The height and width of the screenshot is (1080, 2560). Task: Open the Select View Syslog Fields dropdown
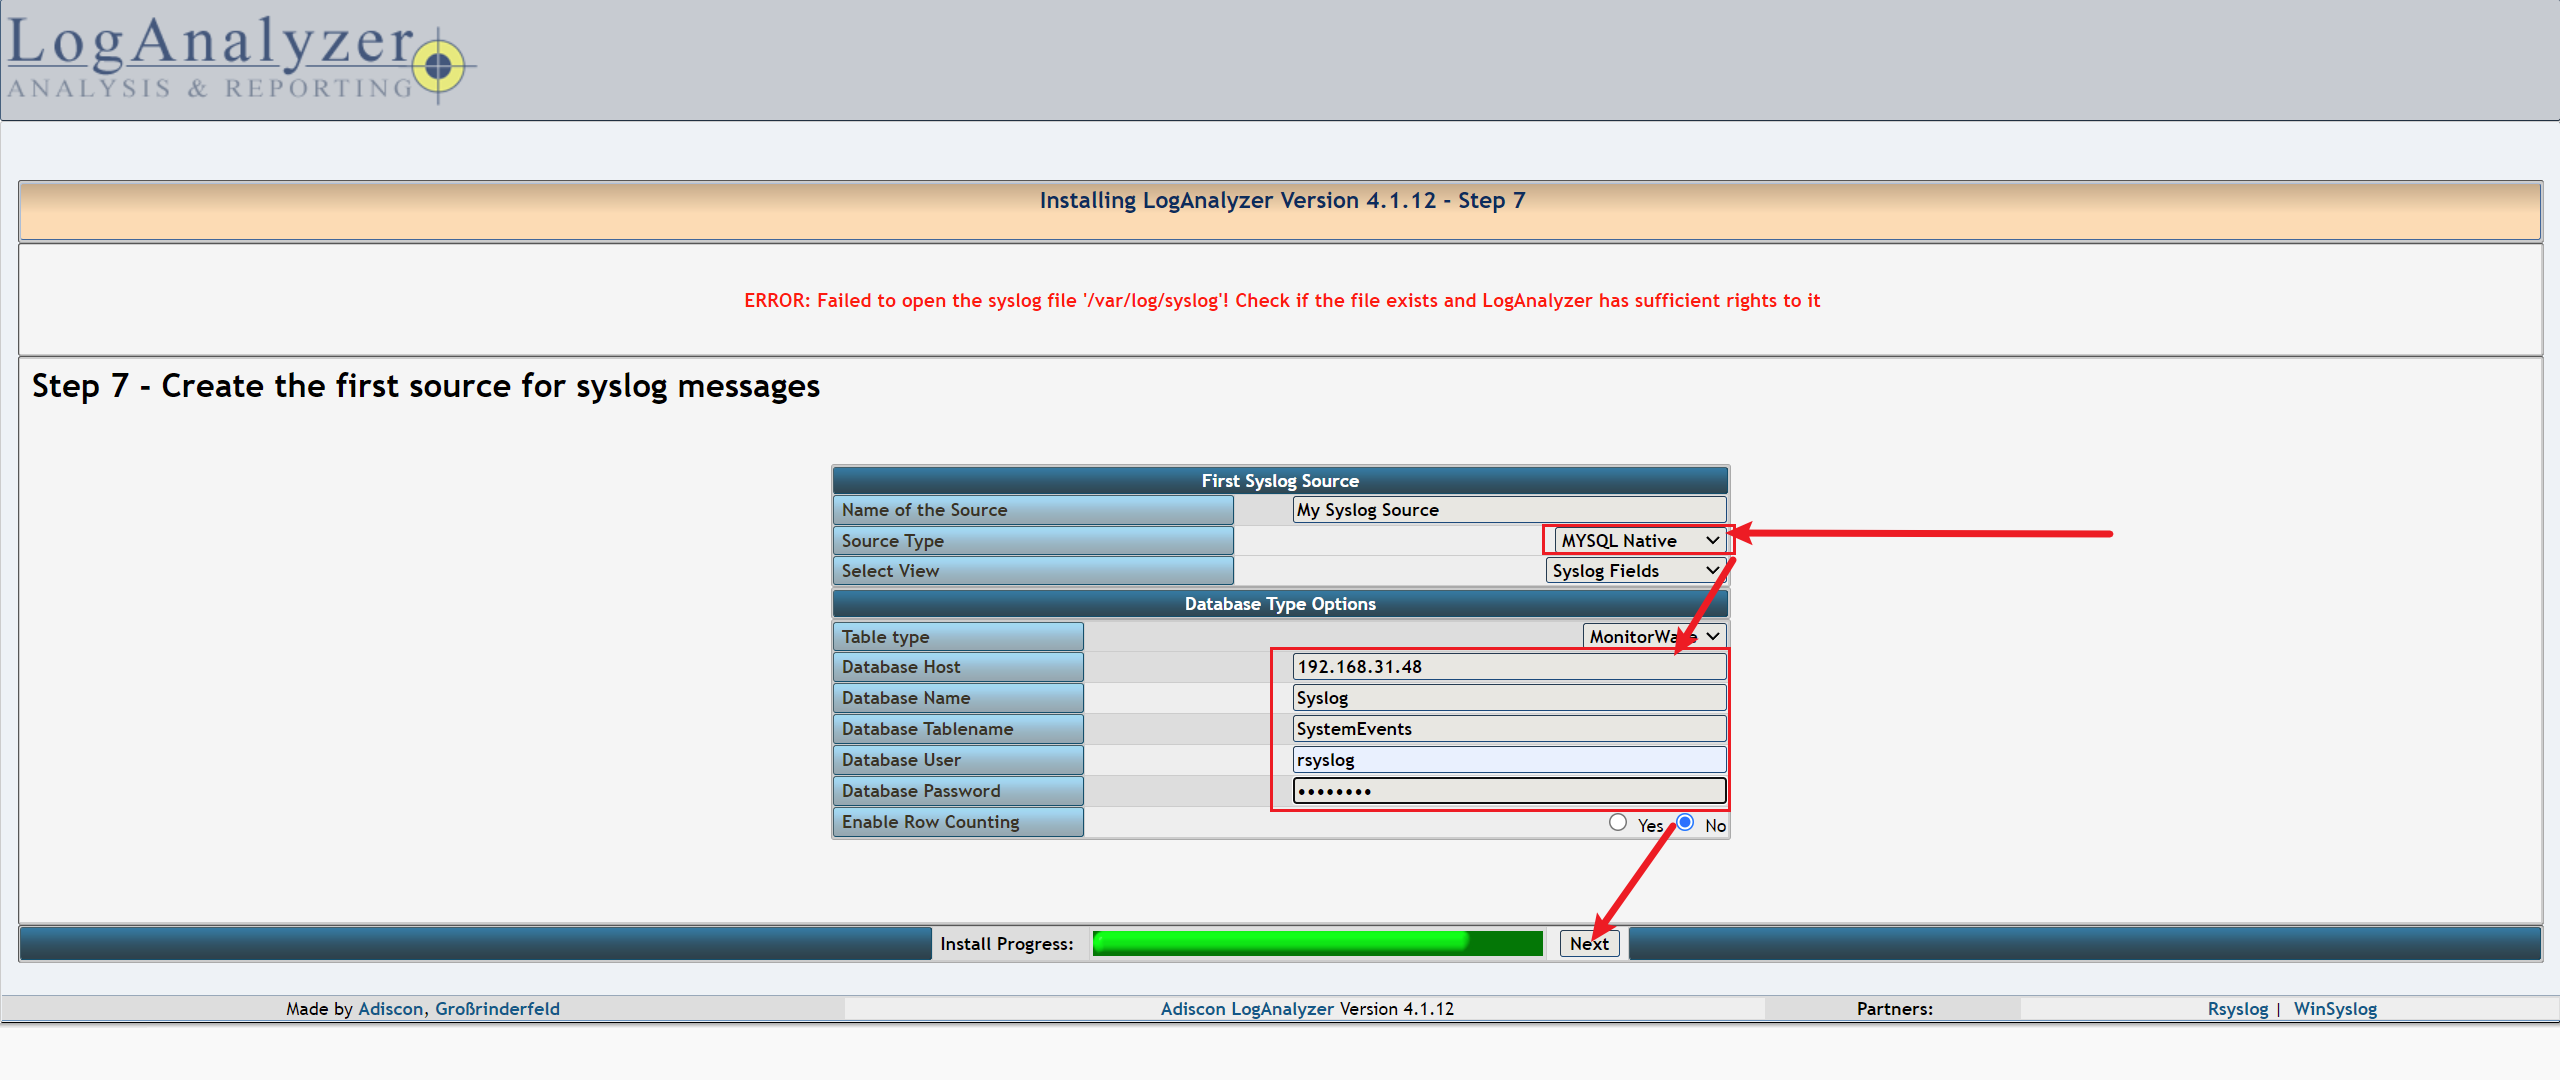pos(1635,571)
